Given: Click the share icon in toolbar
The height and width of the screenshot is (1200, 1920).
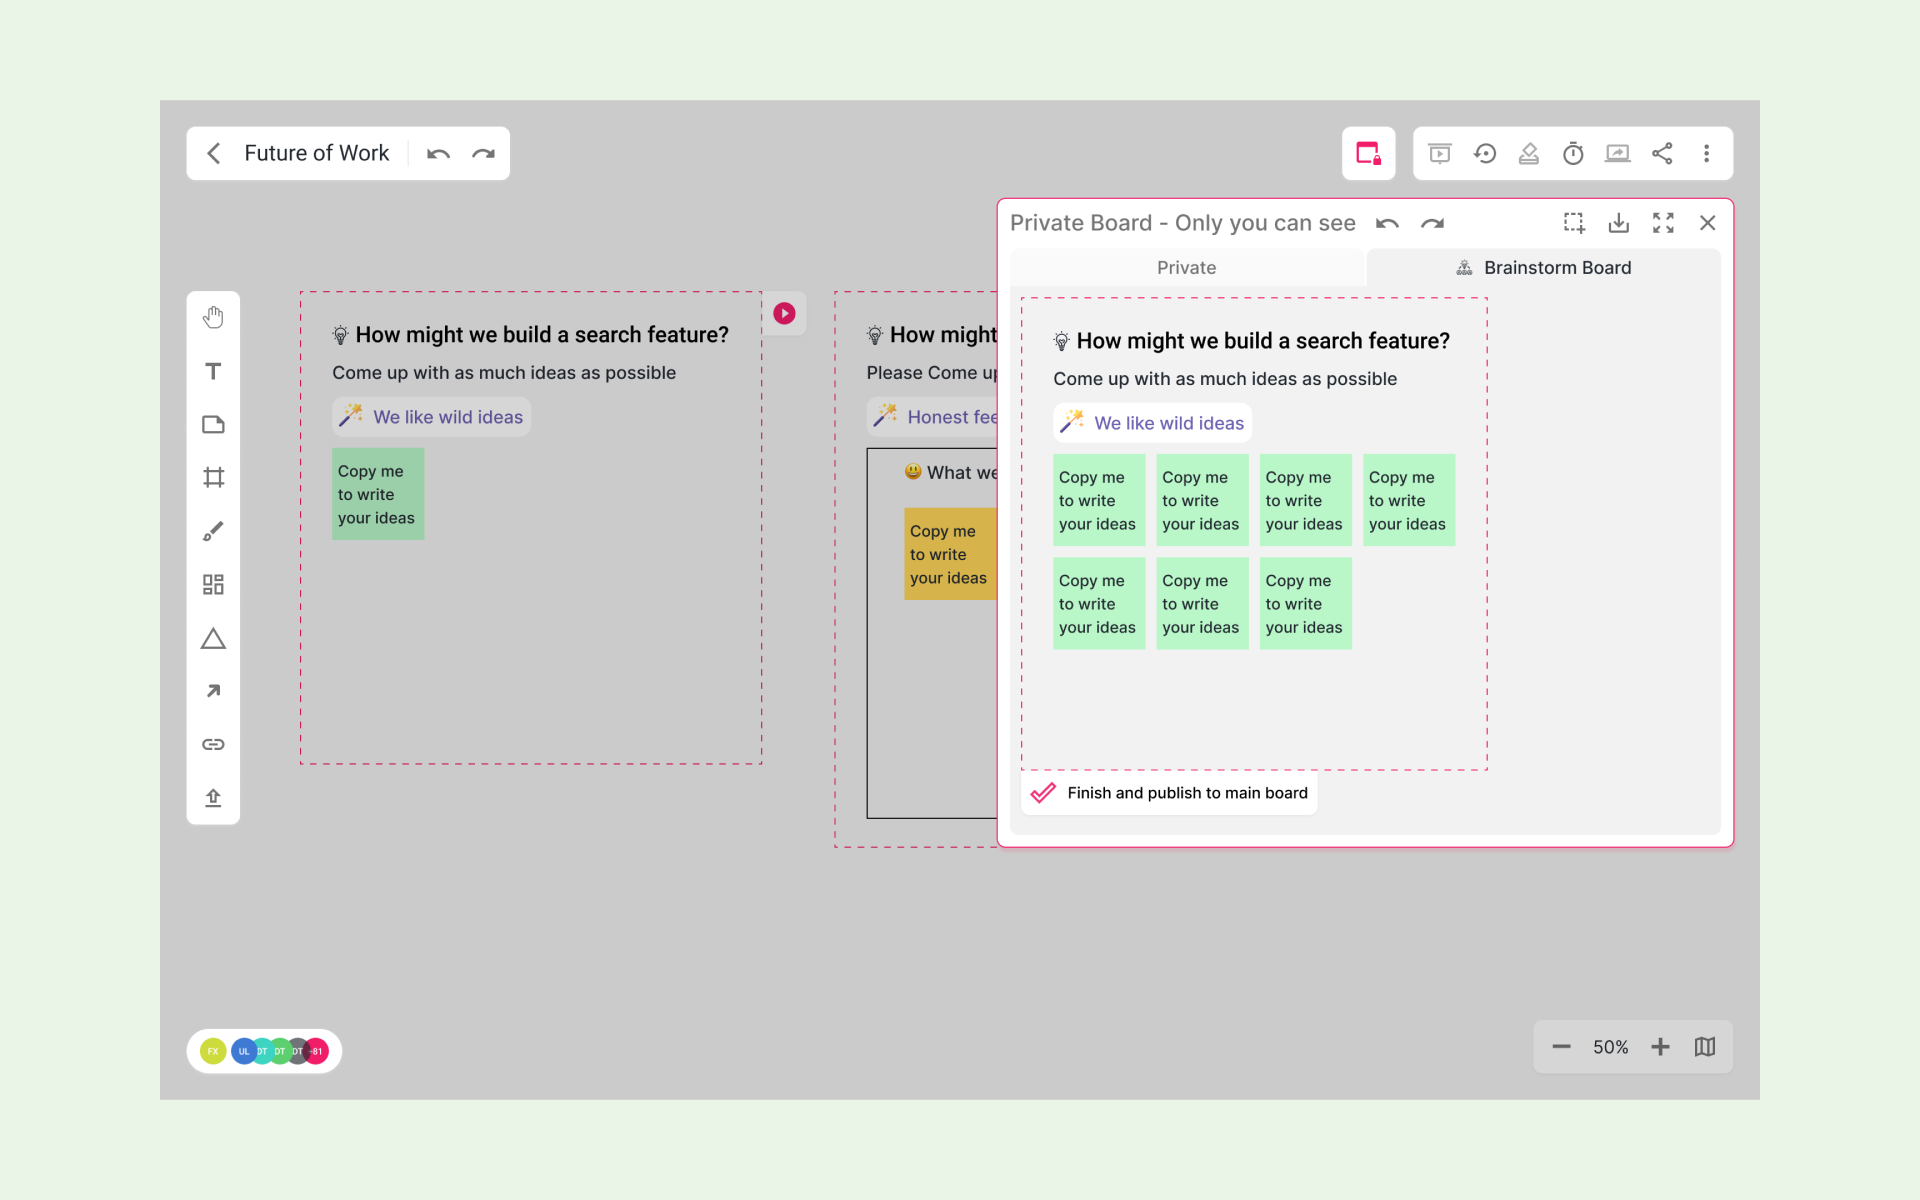Looking at the screenshot, I should tap(1662, 153).
